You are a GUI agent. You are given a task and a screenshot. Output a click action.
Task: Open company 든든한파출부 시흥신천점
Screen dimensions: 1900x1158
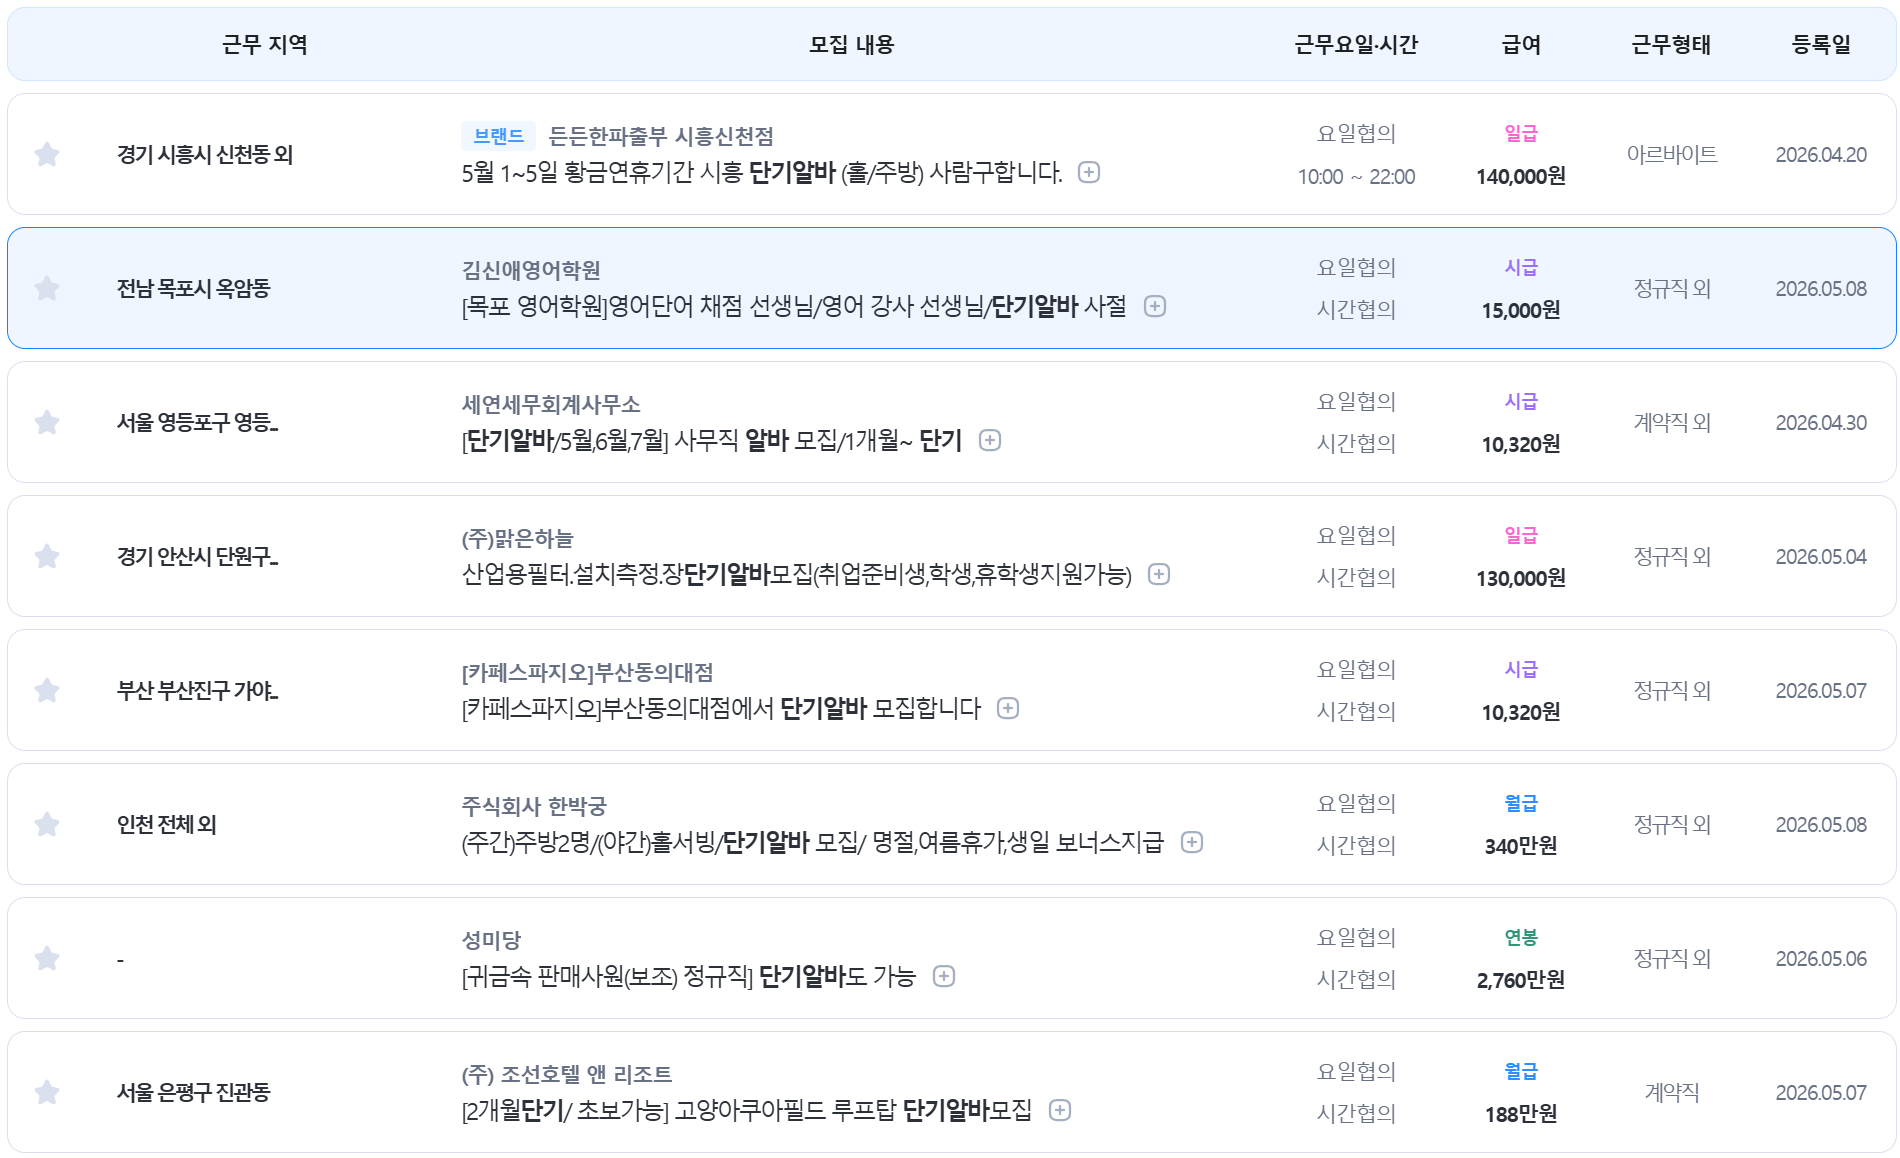[661, 136]
